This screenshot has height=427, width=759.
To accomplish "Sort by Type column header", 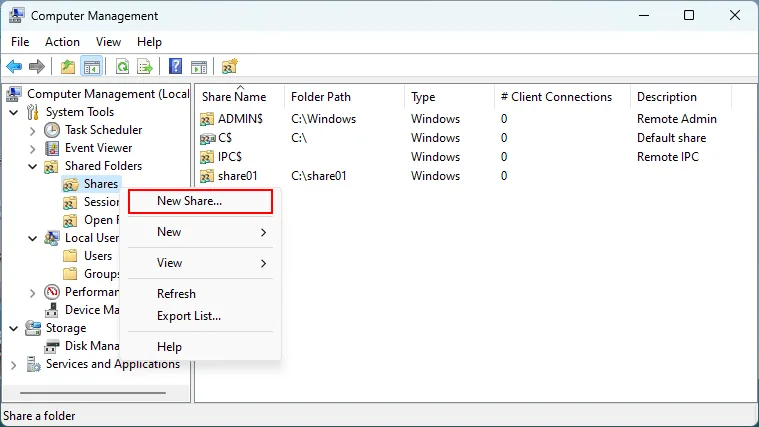I will (x=450, y=97).
